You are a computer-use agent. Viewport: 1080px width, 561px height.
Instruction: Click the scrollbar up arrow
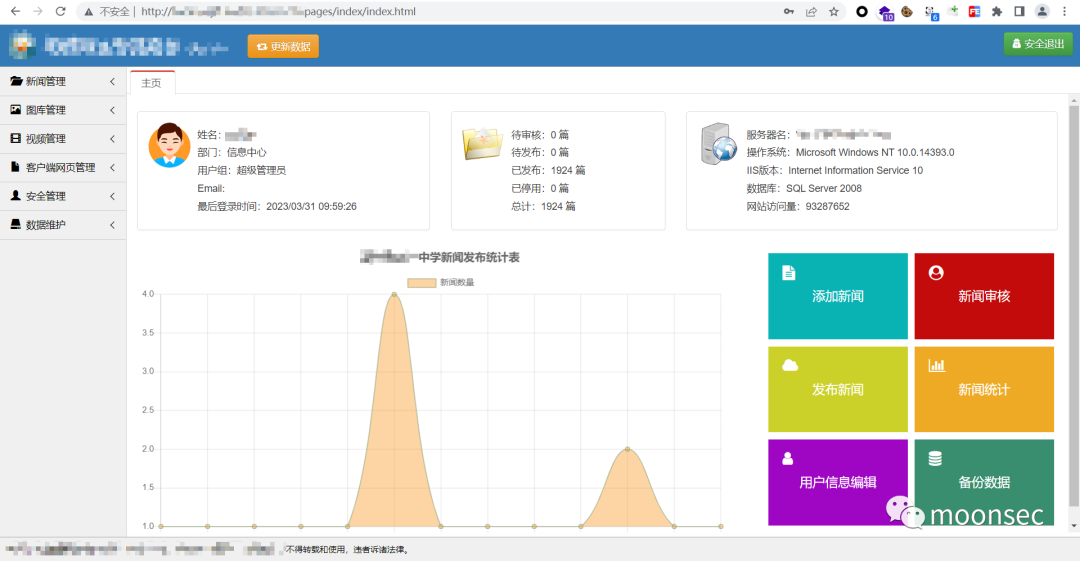coord(1073,101)
